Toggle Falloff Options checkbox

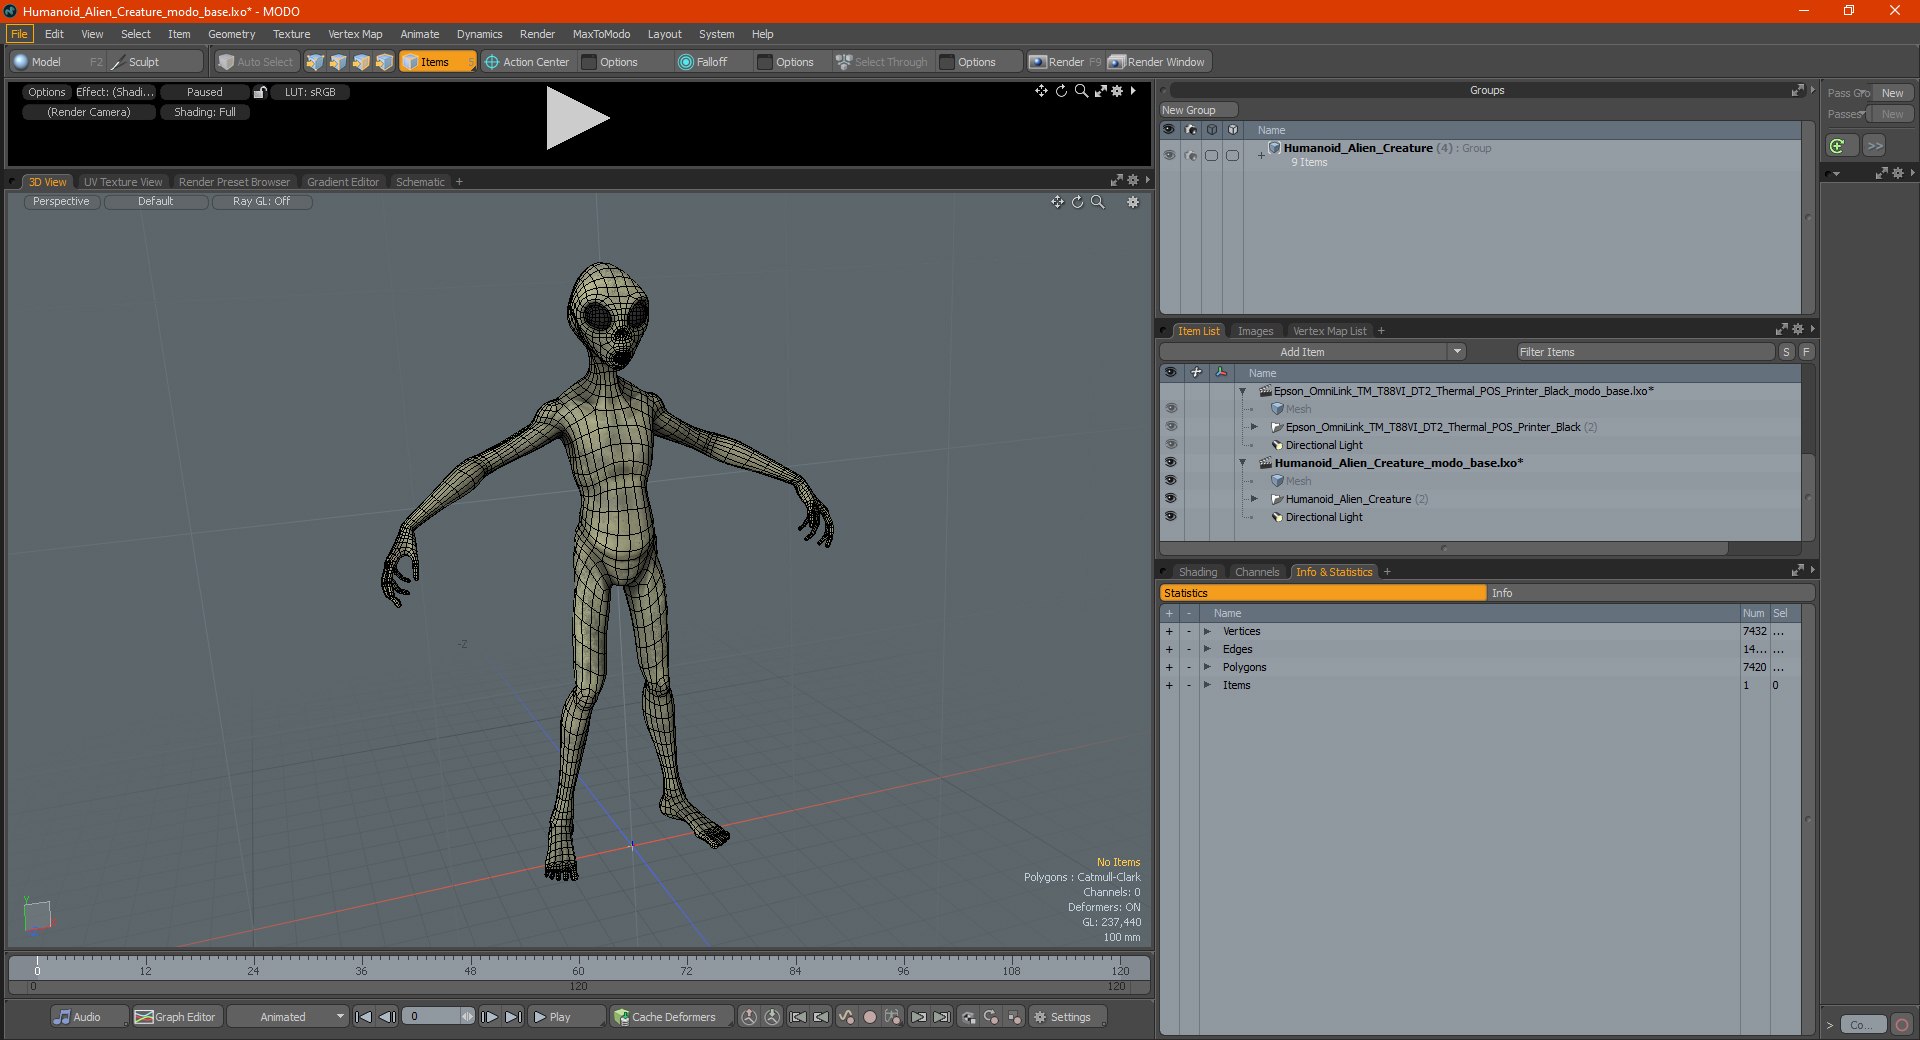coord(765,62)
